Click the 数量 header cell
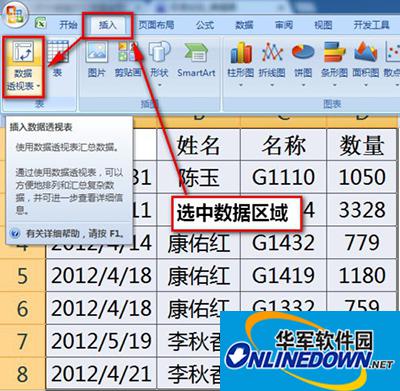Viewport: 400px width, 391px height. tap(362, 146)
